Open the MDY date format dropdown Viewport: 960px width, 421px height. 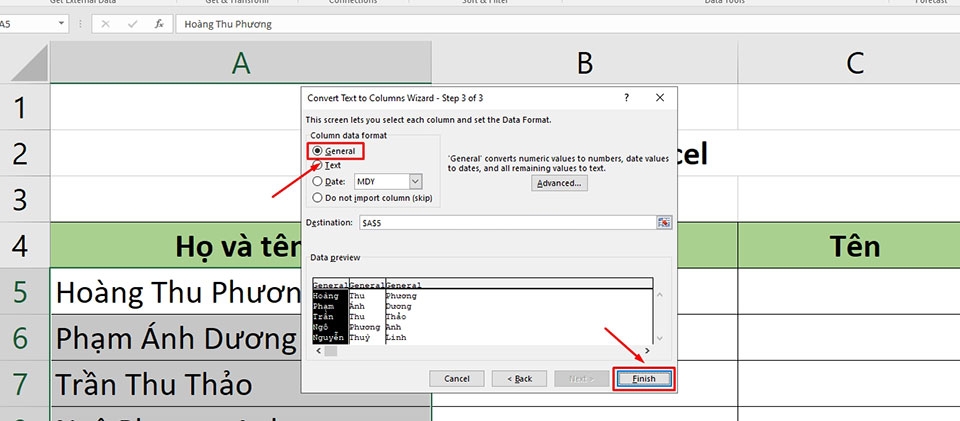(x=416, y=182)
